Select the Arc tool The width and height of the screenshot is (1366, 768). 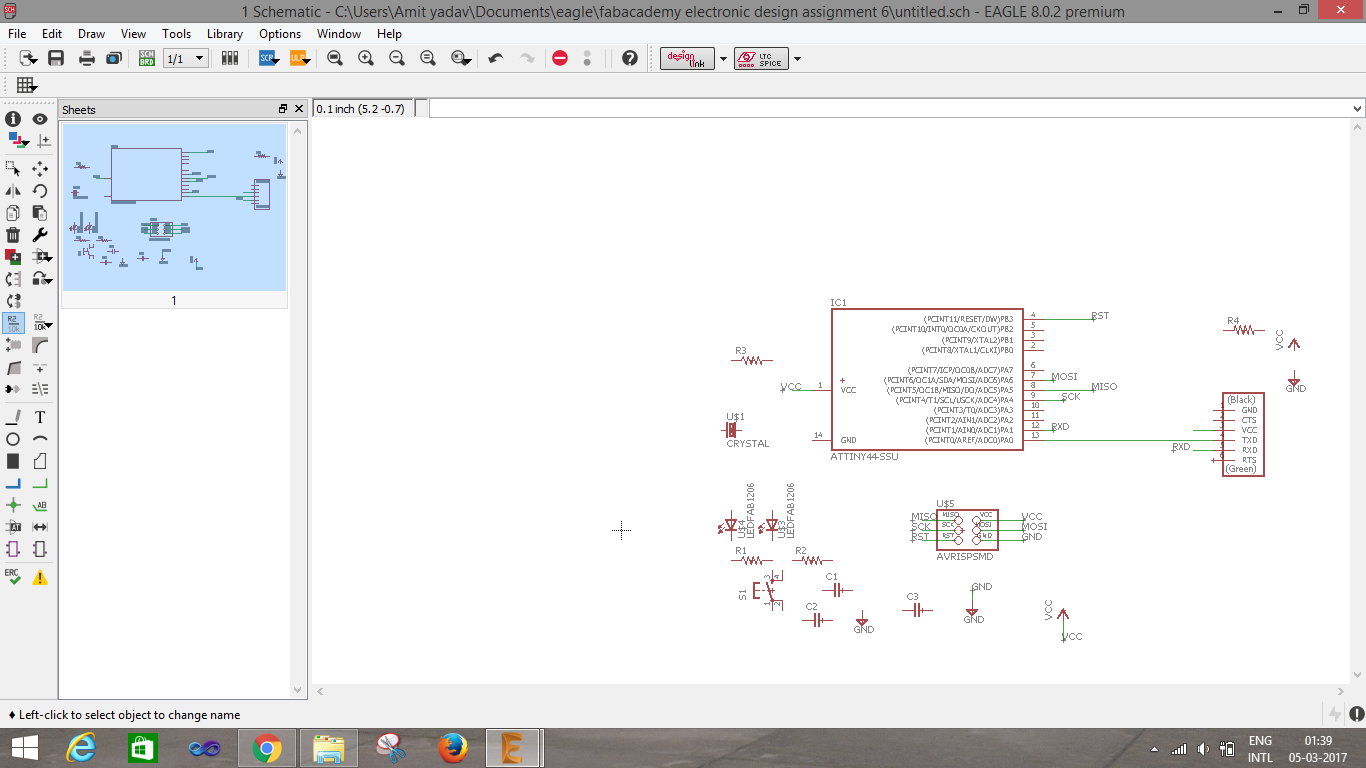click(x=40, y=438)
